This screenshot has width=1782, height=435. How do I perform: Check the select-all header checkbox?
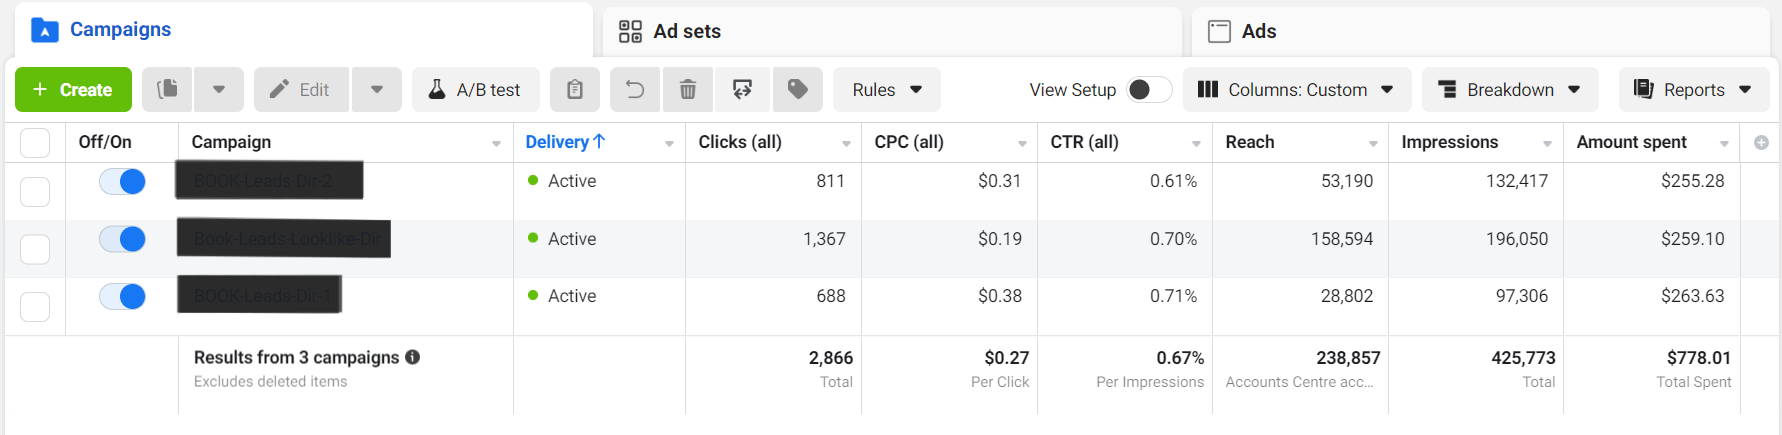pyautogui.click(x=35, y=143)
